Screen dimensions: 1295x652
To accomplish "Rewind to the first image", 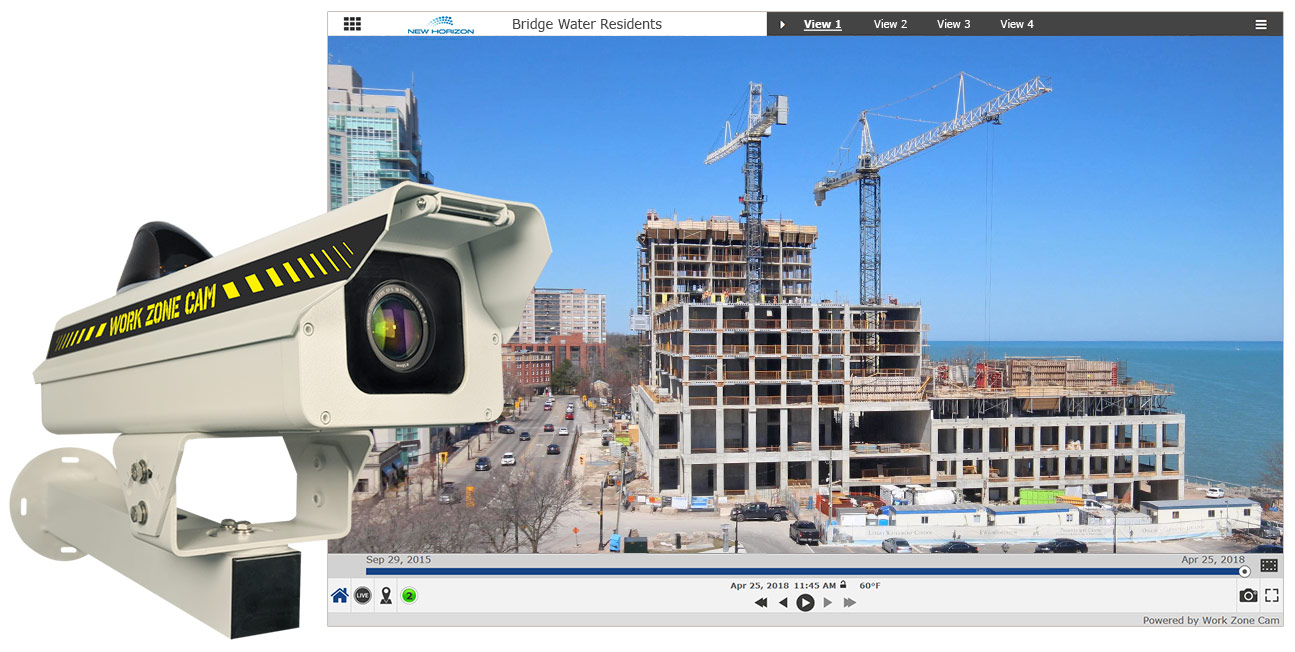I will pos(761,603).
